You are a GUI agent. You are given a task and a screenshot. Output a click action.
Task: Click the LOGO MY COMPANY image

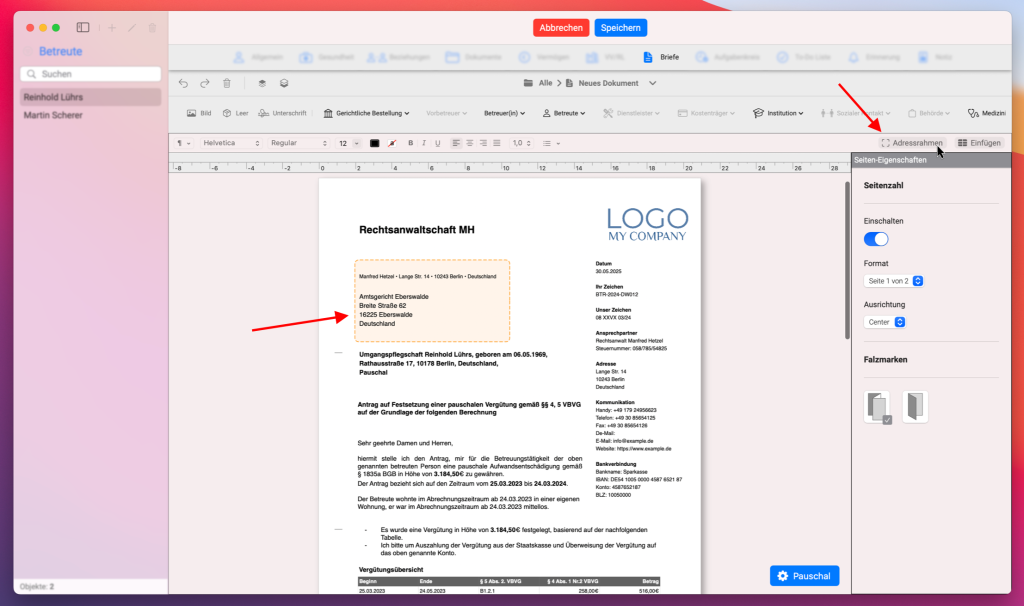pos(647,225)
